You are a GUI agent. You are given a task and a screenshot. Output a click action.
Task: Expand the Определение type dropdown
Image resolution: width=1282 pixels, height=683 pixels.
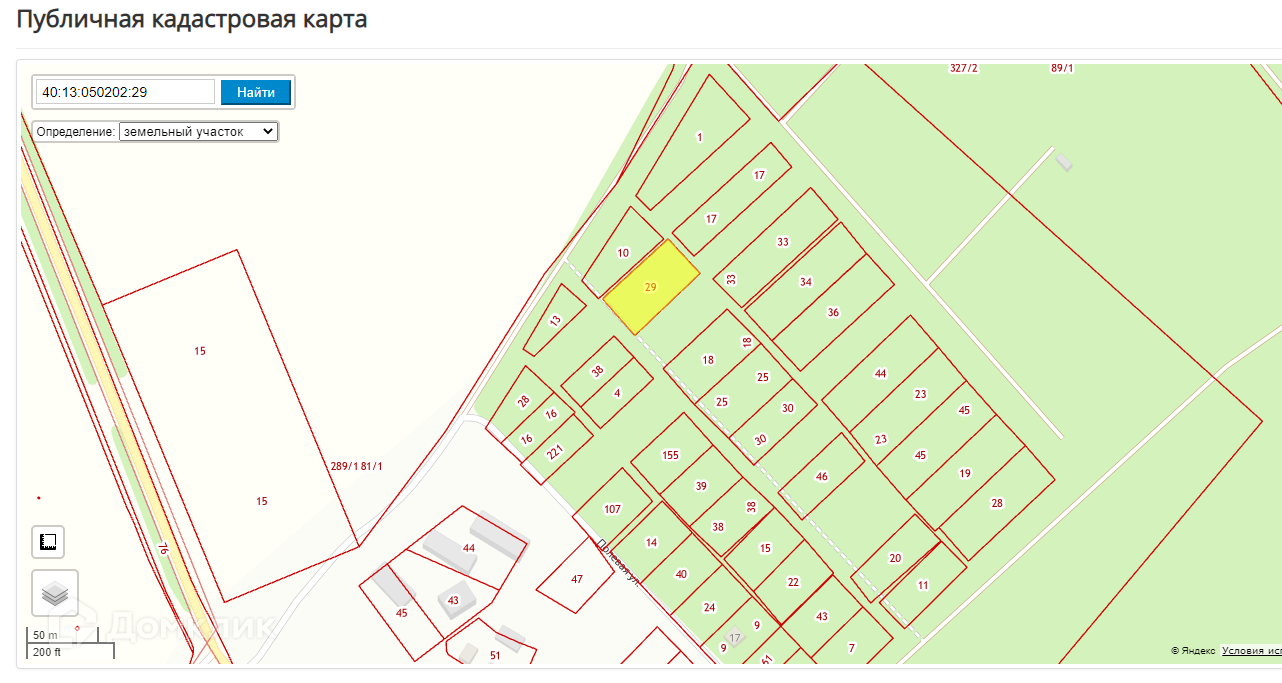198,131
